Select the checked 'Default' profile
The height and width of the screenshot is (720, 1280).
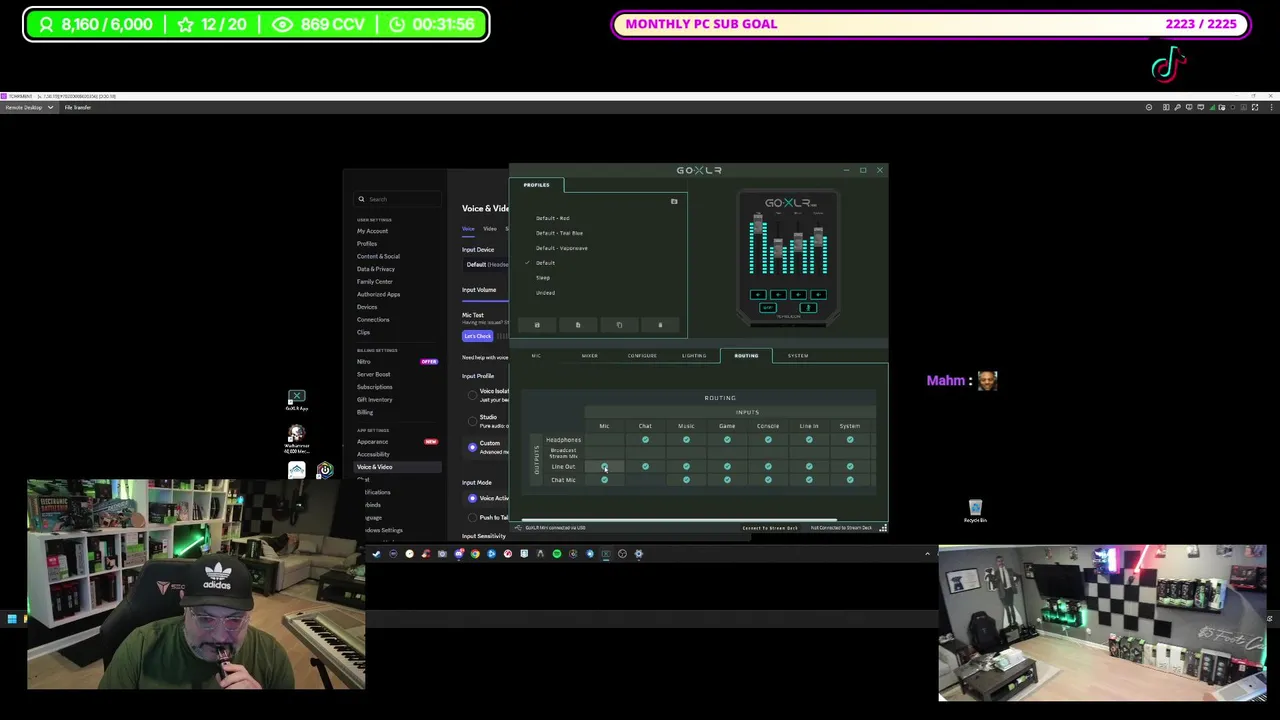point(545,263)
